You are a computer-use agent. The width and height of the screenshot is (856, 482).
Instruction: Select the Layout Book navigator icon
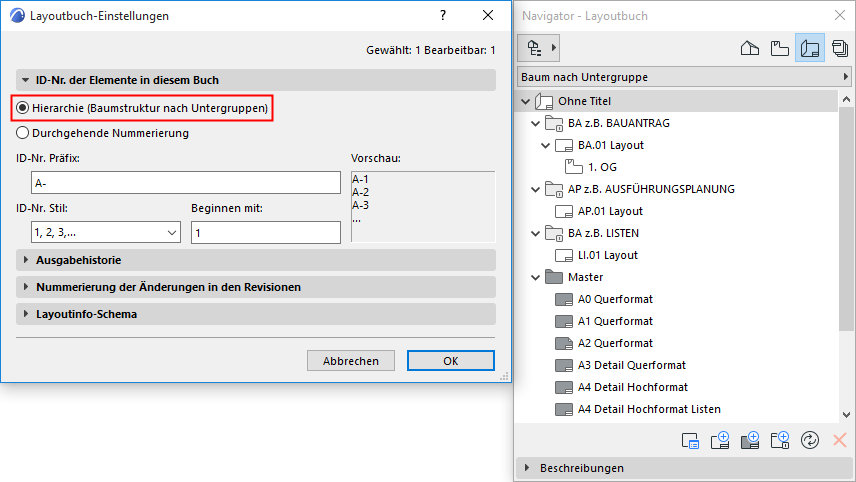click(x=810, y=48)
